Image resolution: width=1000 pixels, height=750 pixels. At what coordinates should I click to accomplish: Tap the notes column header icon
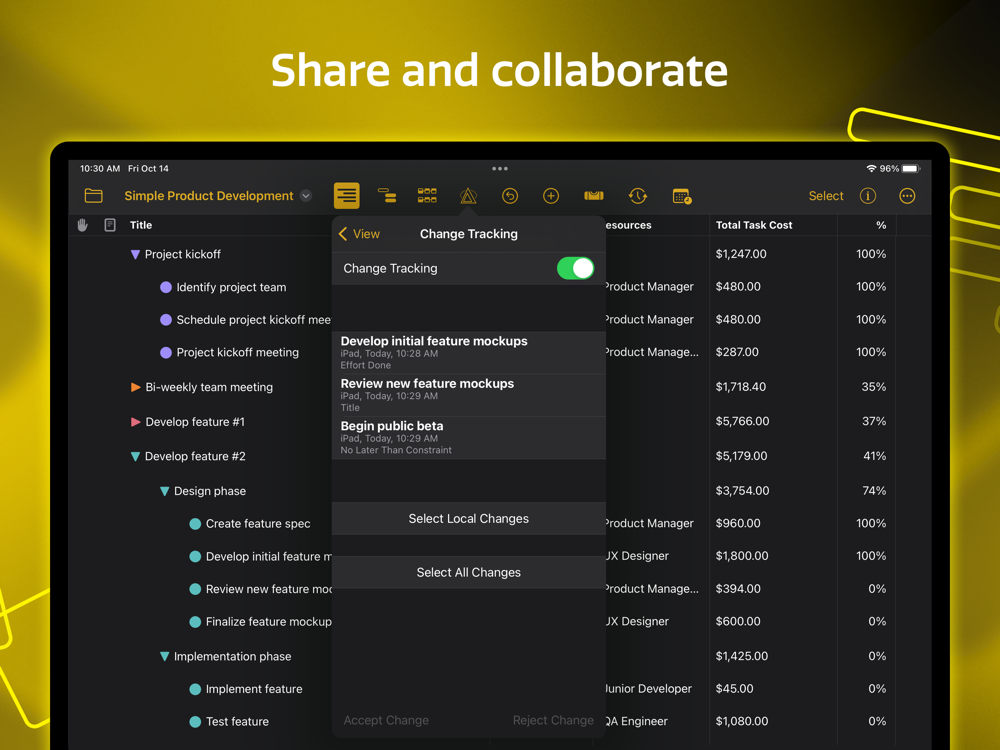[110, 224]
